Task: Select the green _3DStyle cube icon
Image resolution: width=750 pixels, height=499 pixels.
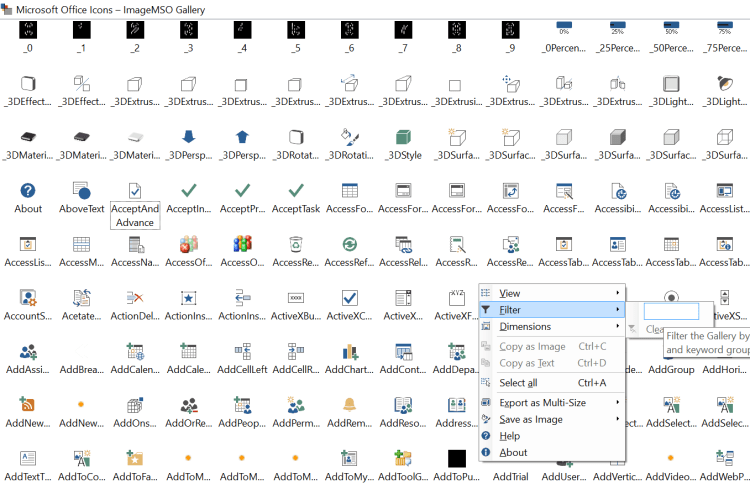Action: (x=403, y=137)
